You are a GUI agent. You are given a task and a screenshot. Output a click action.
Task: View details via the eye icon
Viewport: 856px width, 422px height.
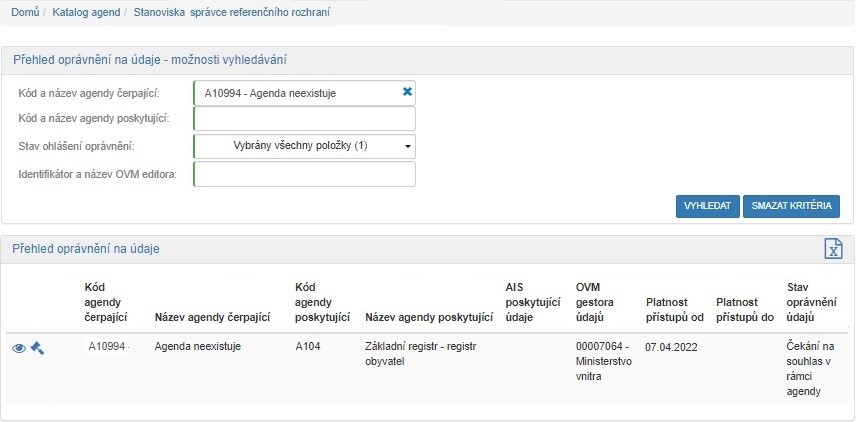pos(19,348)
